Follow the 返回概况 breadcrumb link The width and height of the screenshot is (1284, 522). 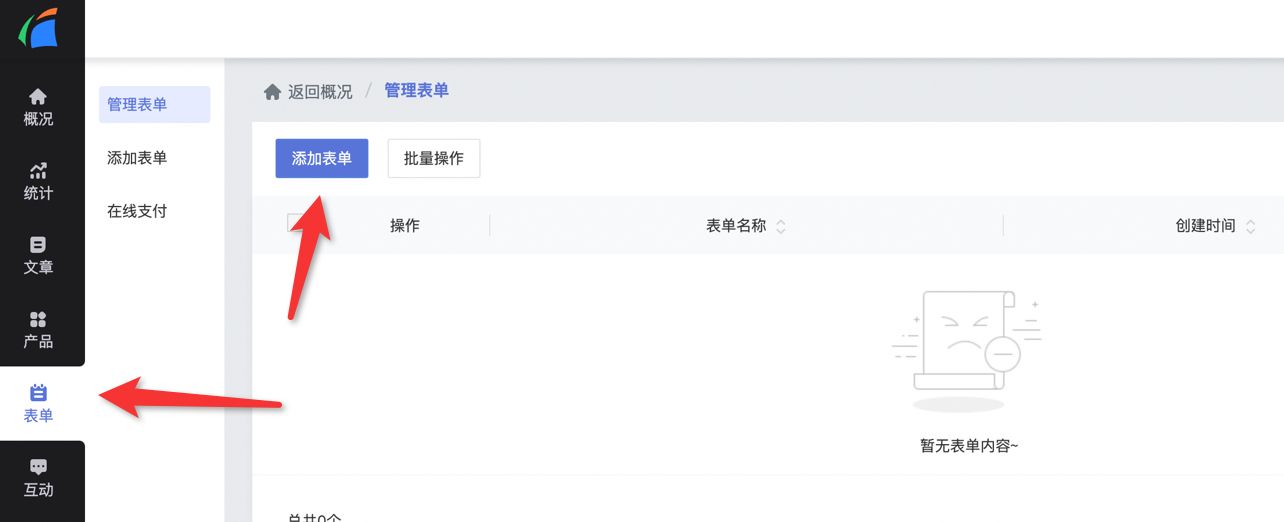[320, 91]
